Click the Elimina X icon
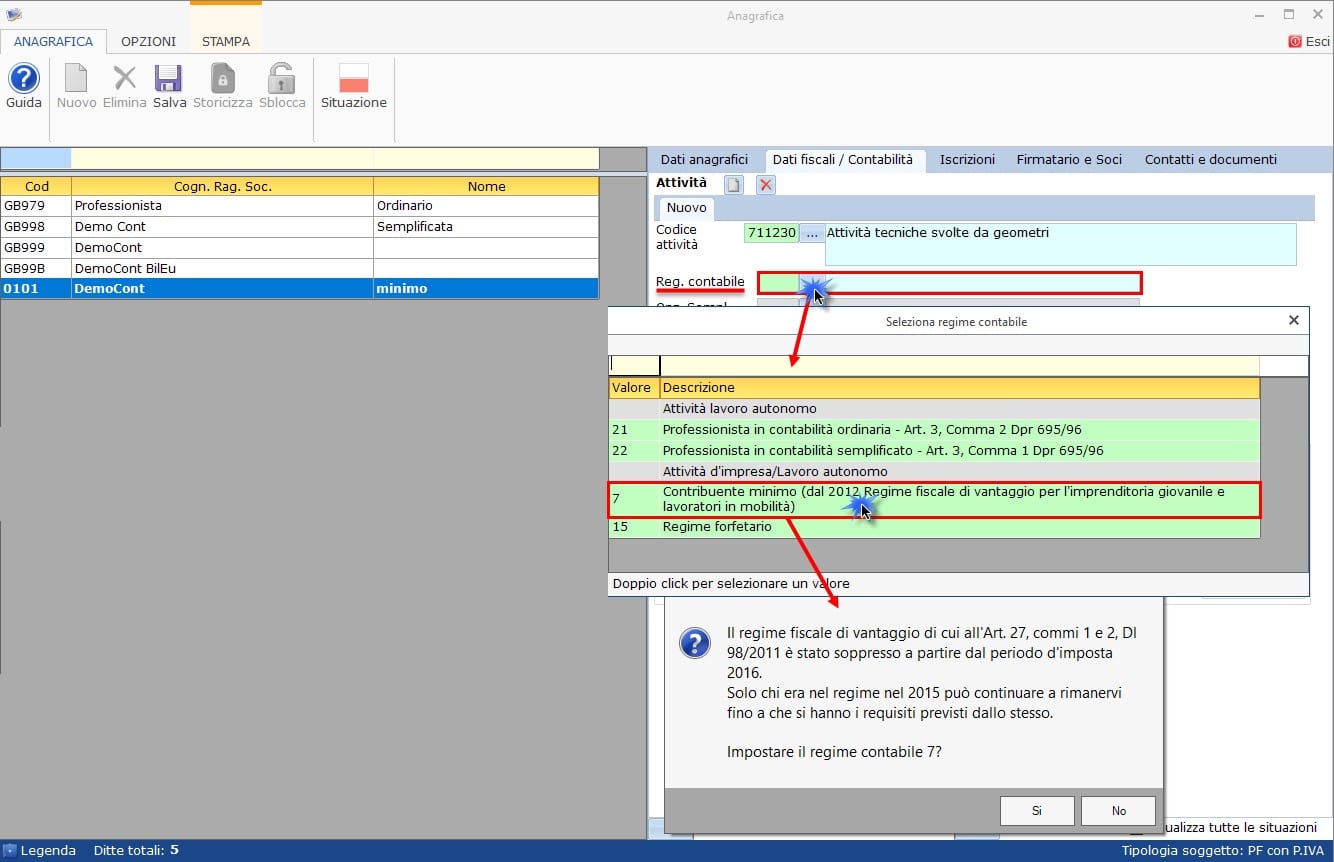The height and width of the screenshot is (862, 1334). [124, 79]
